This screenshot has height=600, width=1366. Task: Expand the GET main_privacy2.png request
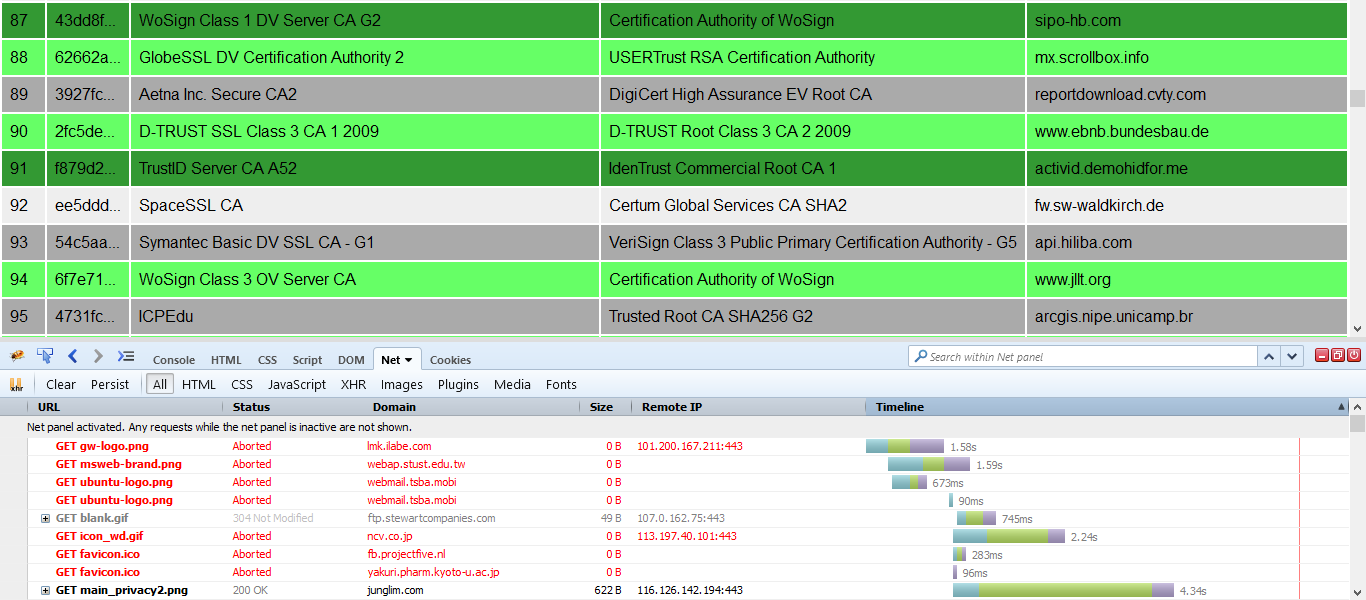coord(45,590)
